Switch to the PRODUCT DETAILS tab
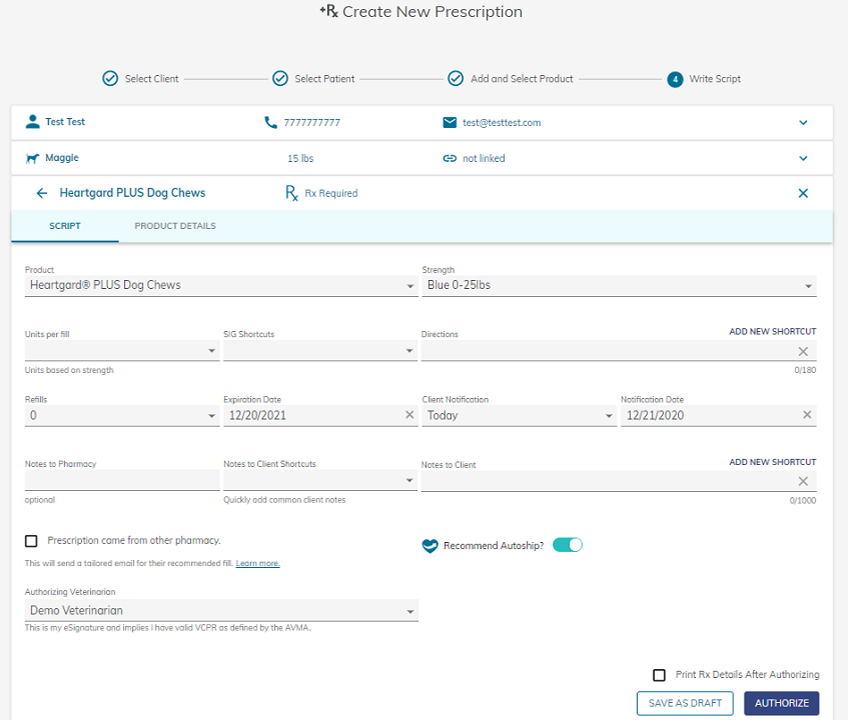 175,226
